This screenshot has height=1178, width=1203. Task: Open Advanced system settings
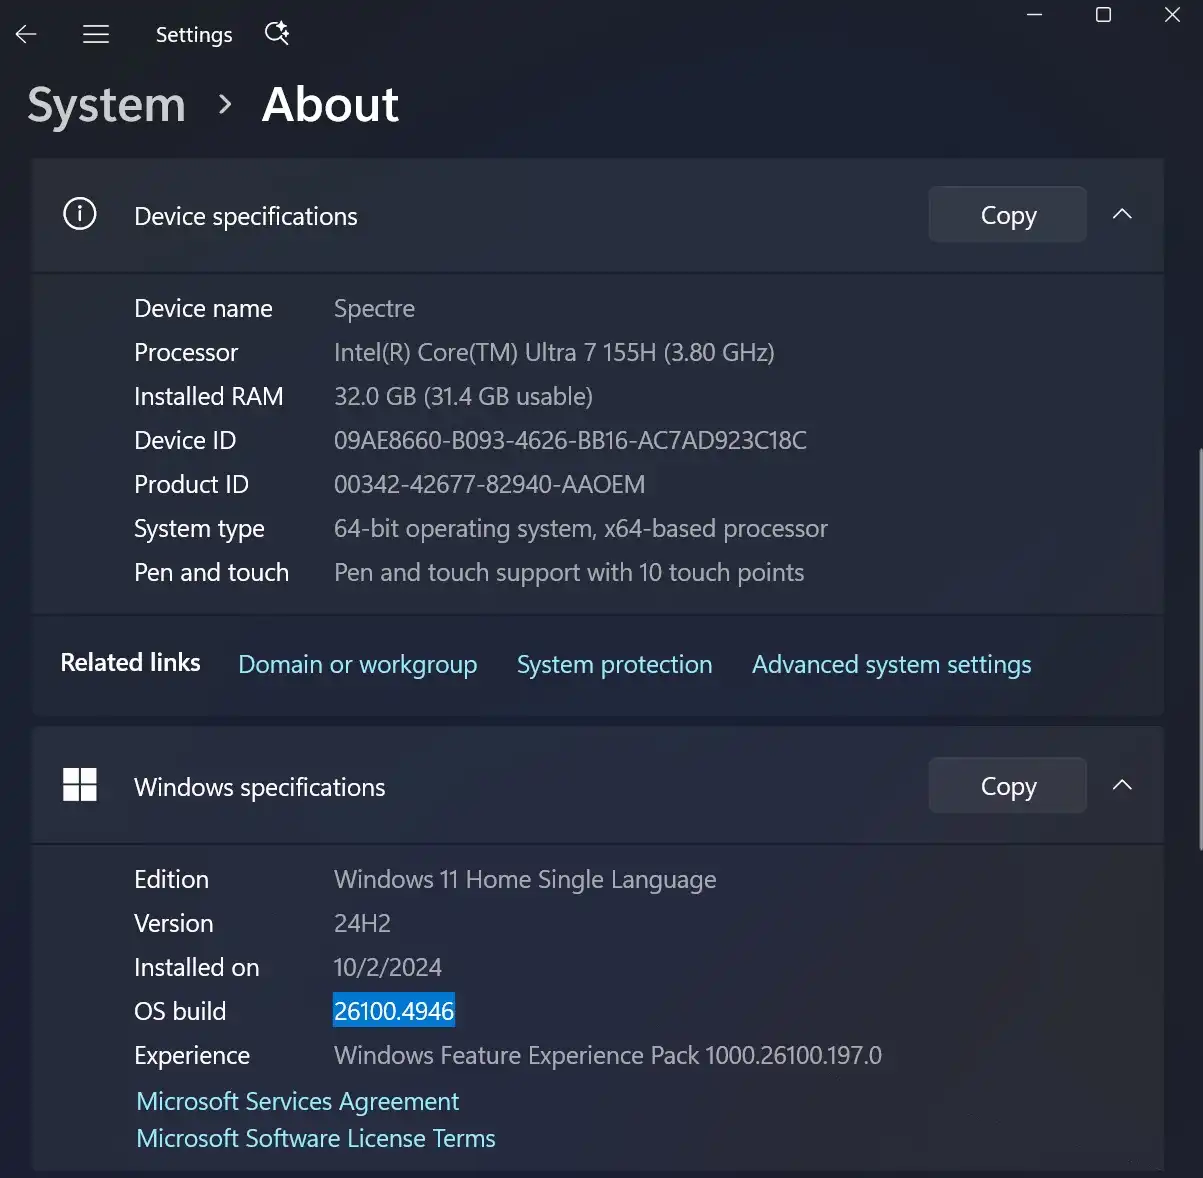coord(891,665)
